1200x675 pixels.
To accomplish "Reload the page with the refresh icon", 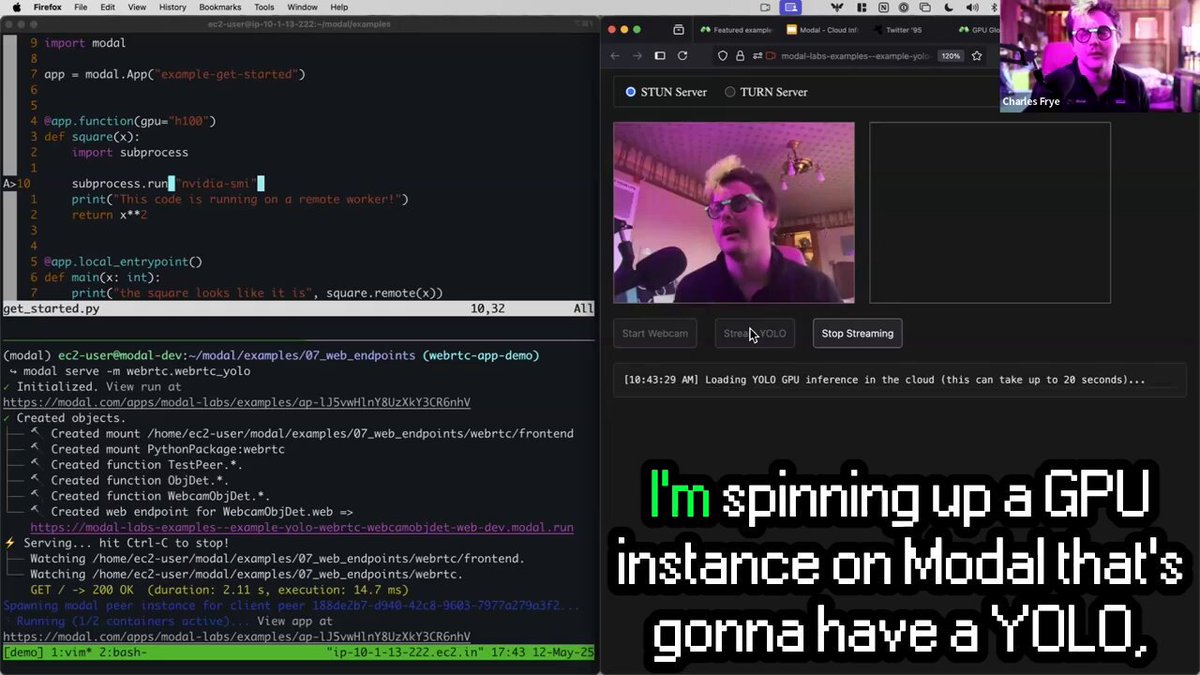I will (683, 56).
